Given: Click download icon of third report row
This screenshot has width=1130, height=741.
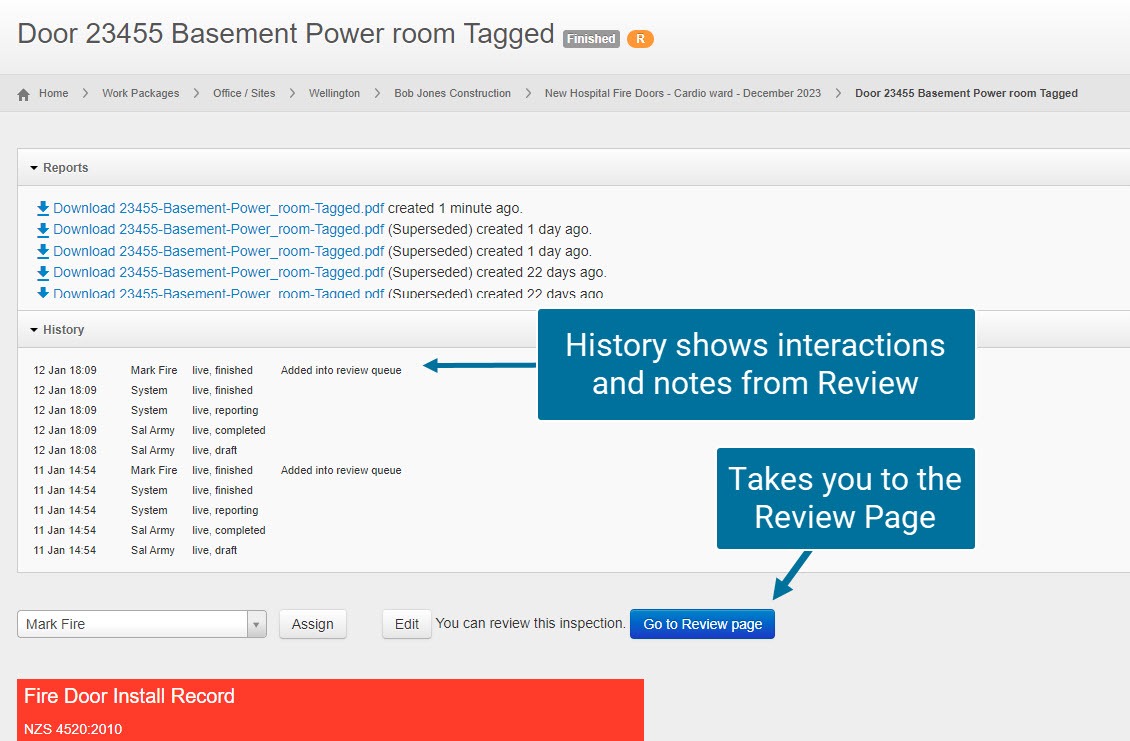Looking at the screenshot, I should pyautogui.click(x=43, y=251).
